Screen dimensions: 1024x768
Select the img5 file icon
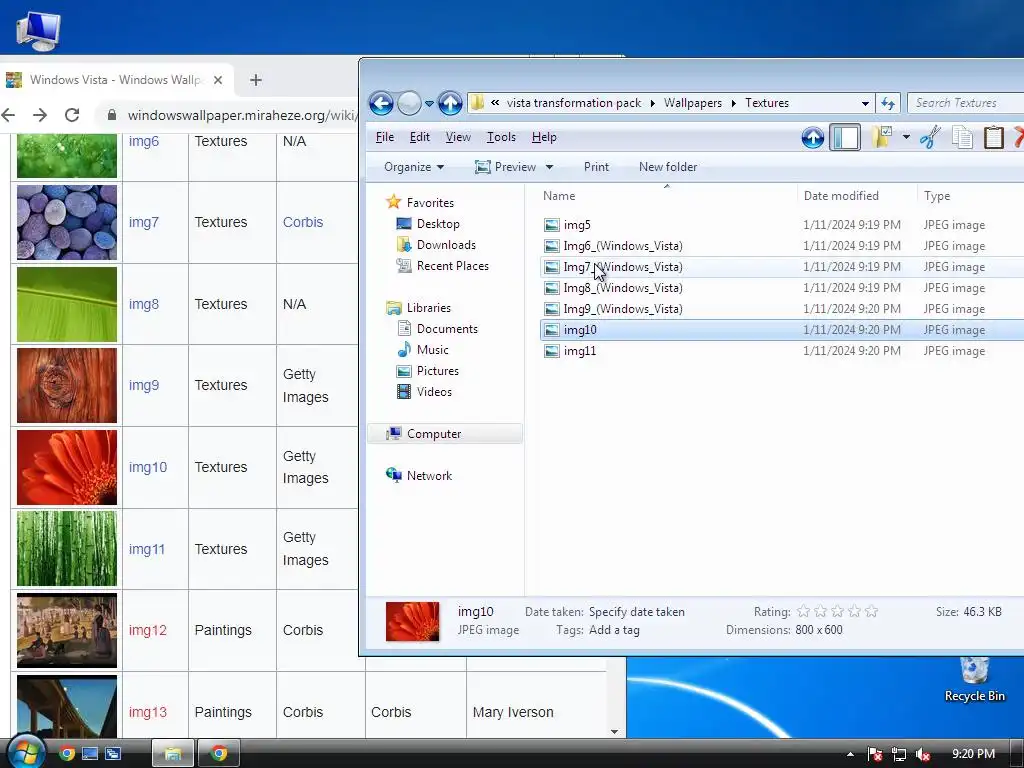pos(552,225)
